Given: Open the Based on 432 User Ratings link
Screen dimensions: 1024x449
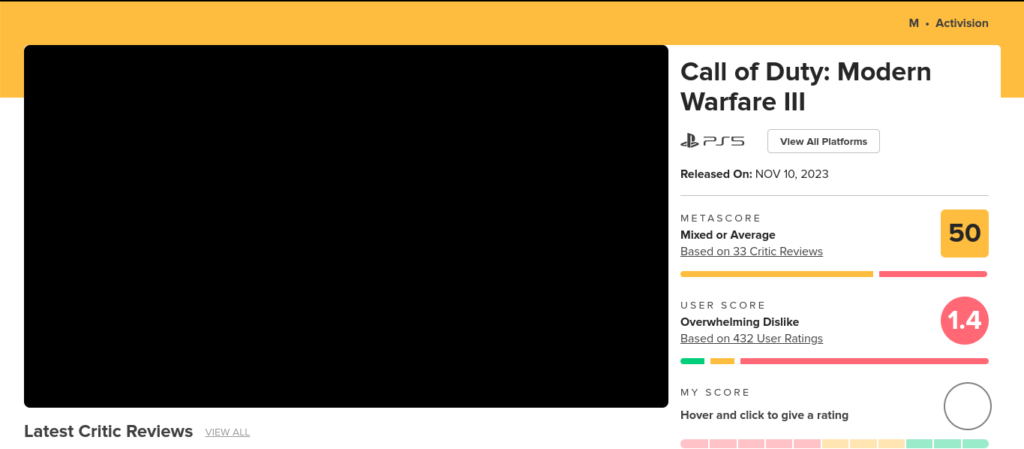Looking at the screenshot, I should (752, 339).
